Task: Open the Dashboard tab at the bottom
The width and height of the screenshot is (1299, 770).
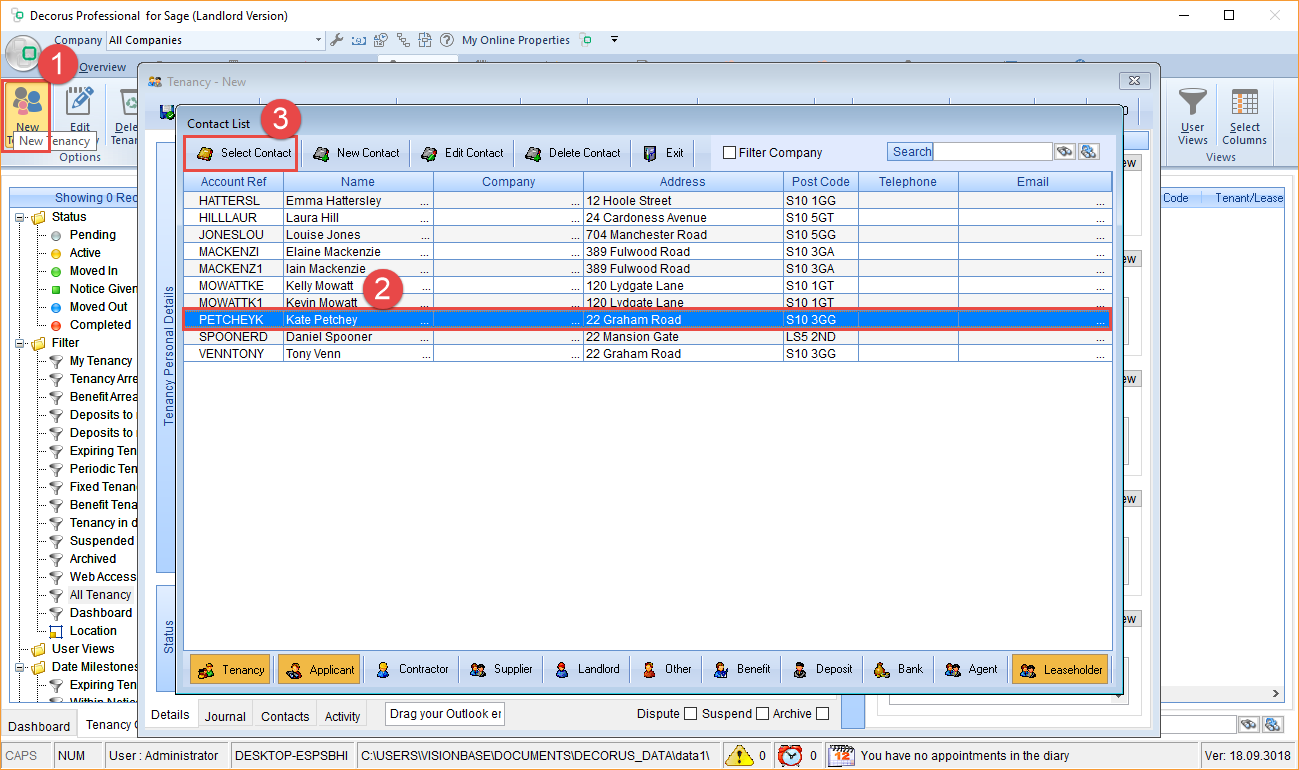Action: pyautogui.click(x=40, y=726)
